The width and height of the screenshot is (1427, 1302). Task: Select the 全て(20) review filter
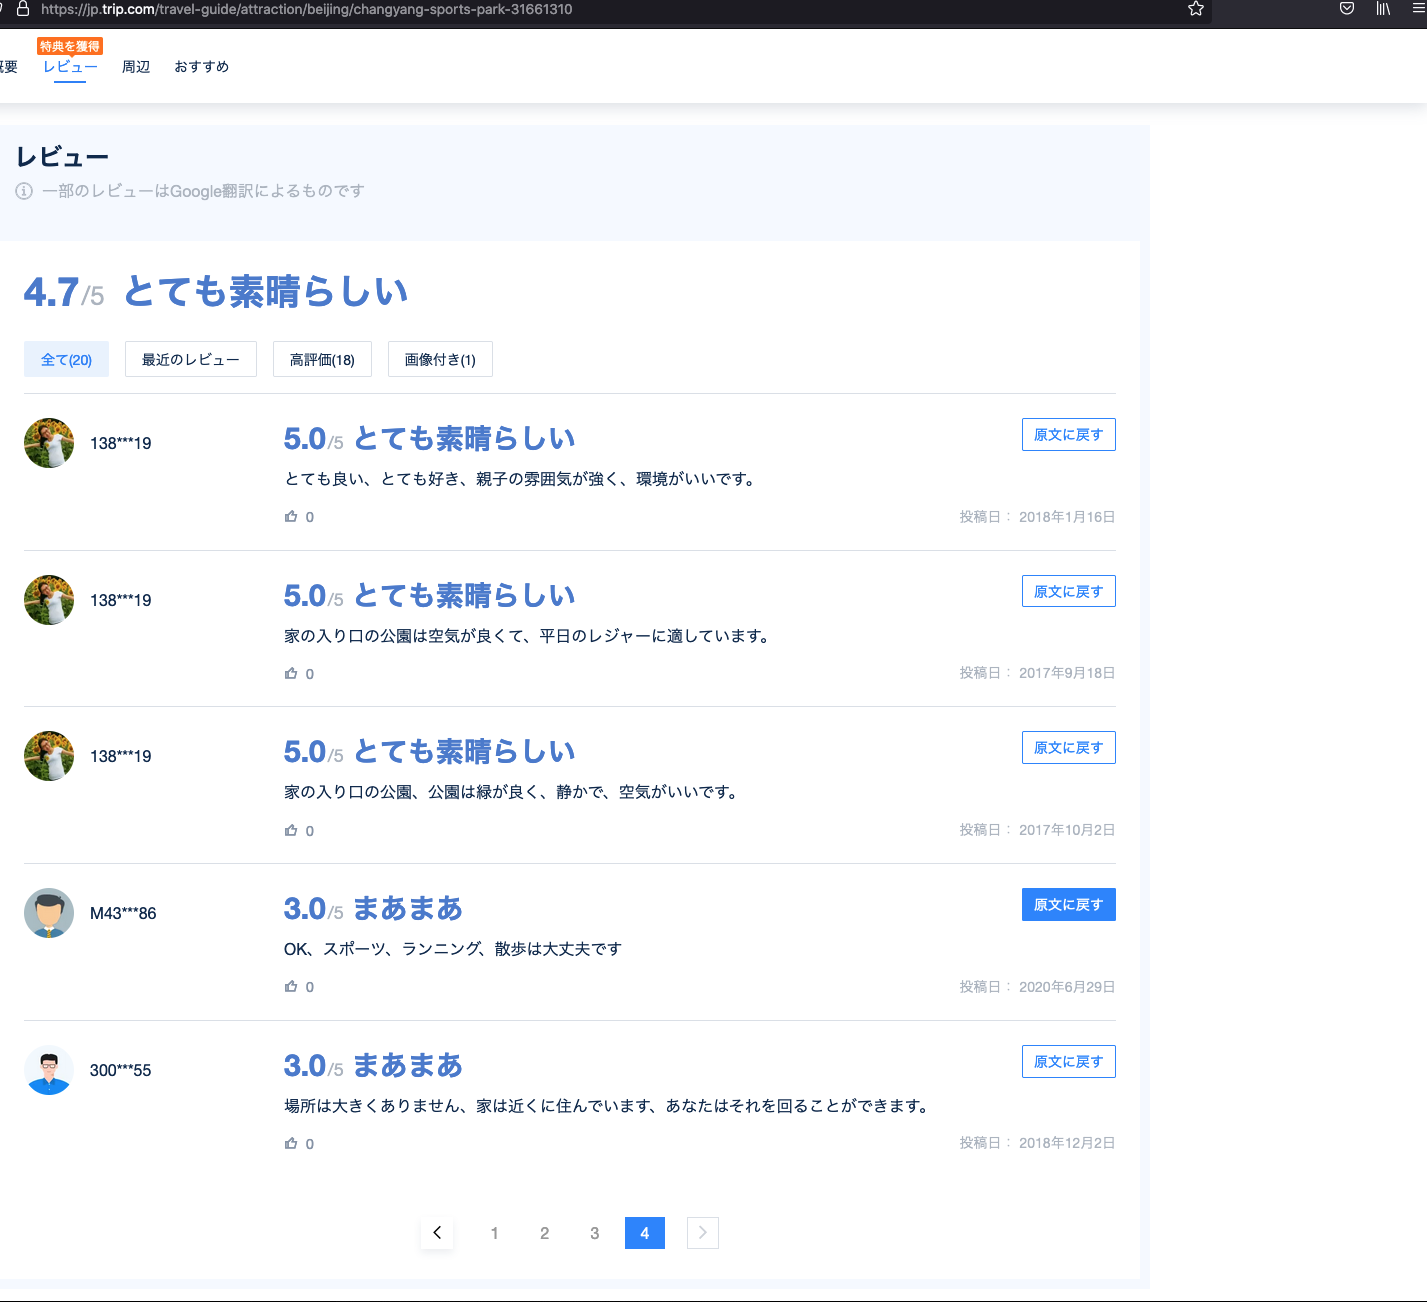[66, 360]
